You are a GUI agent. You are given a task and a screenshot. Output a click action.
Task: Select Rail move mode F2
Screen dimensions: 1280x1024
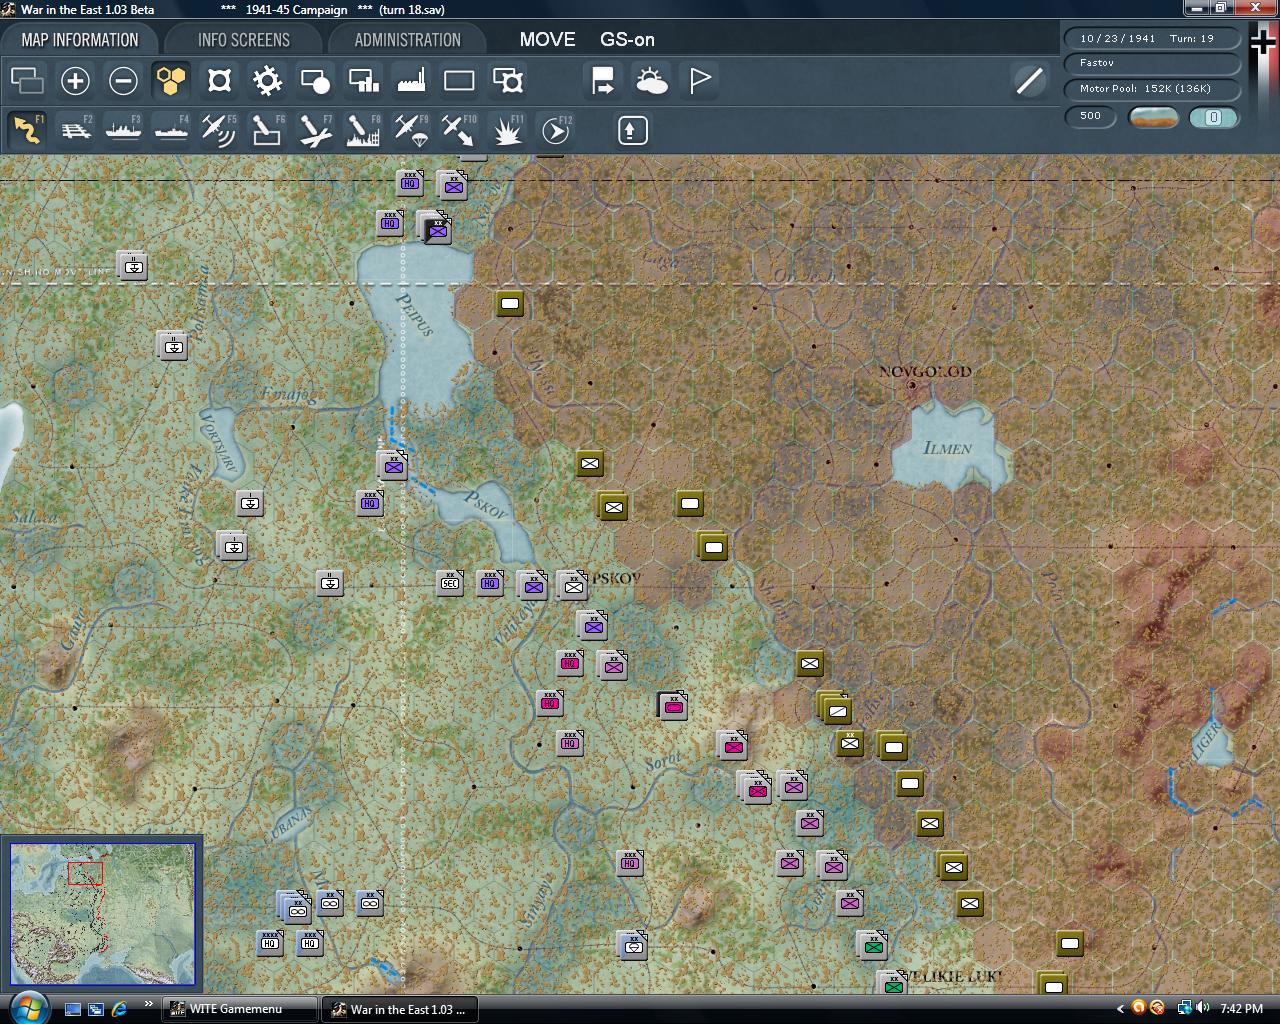[75, 130]
